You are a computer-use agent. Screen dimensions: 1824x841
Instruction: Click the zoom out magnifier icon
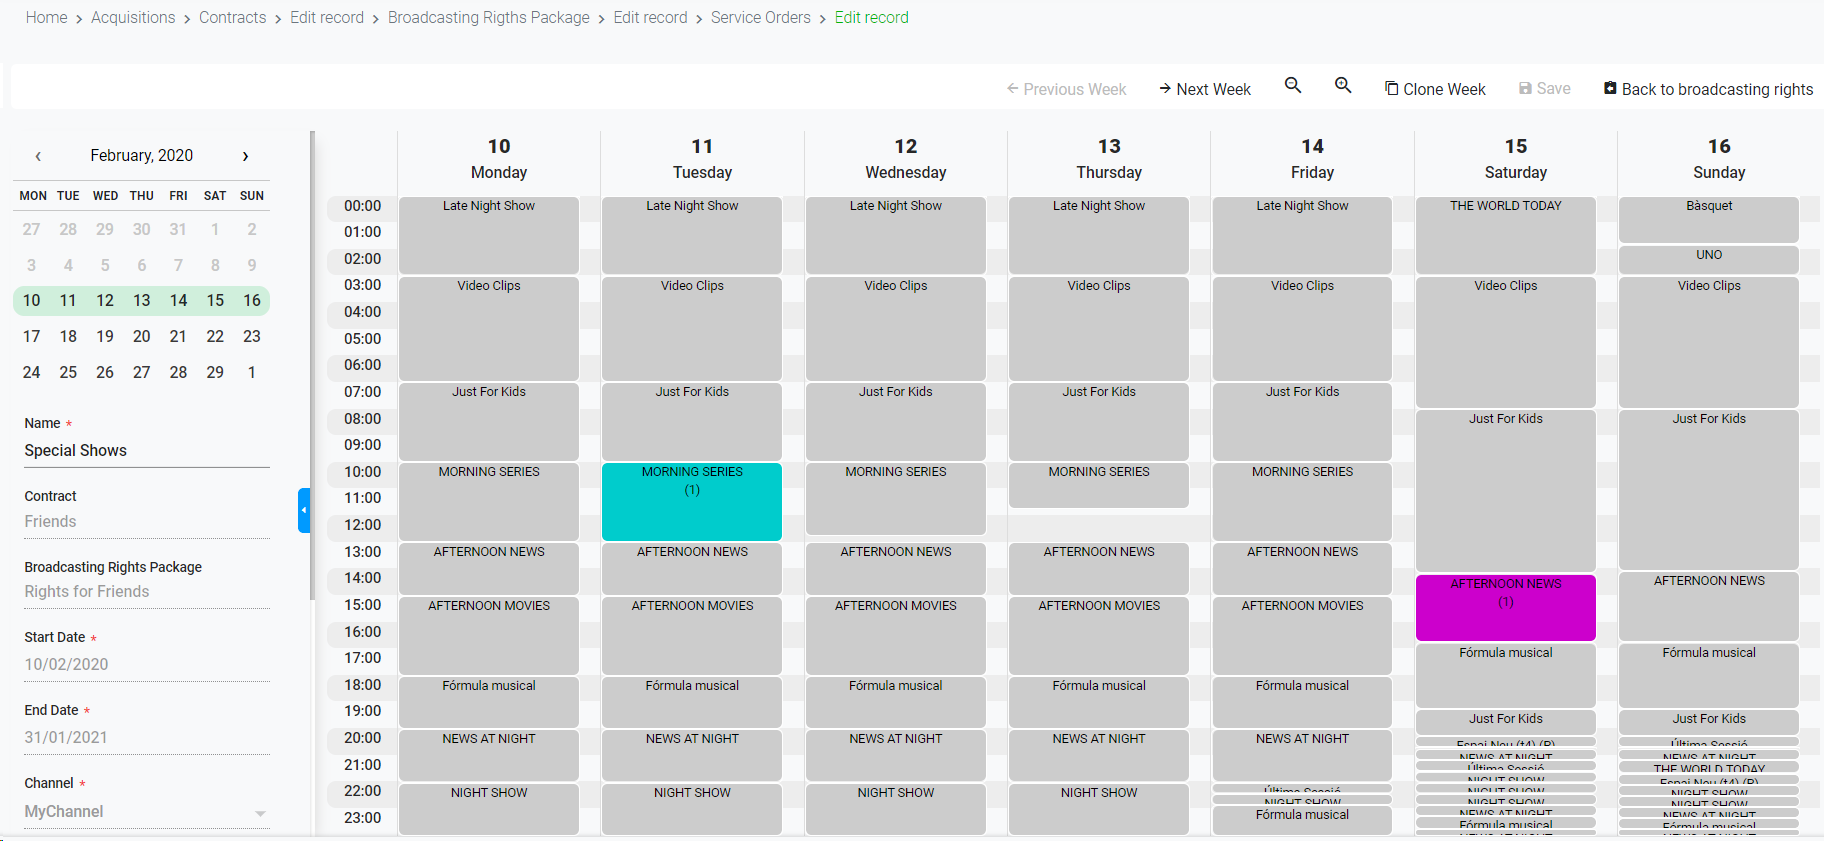tap(1293, 86)
